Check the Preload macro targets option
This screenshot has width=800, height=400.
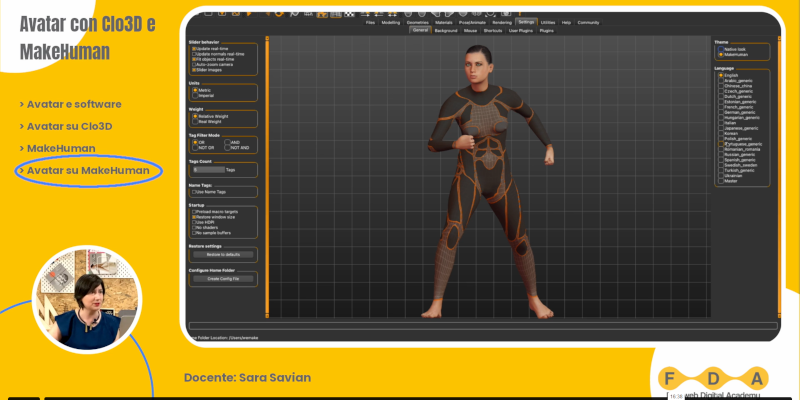tap(194, 211)
